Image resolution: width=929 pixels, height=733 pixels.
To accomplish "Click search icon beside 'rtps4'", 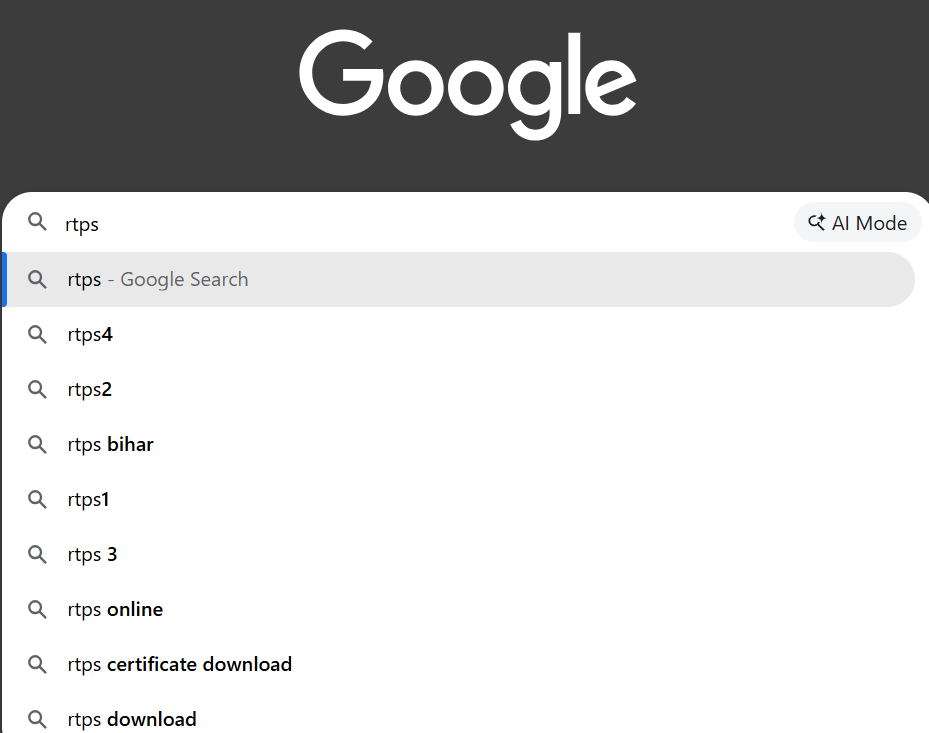I will coord(37,335).
